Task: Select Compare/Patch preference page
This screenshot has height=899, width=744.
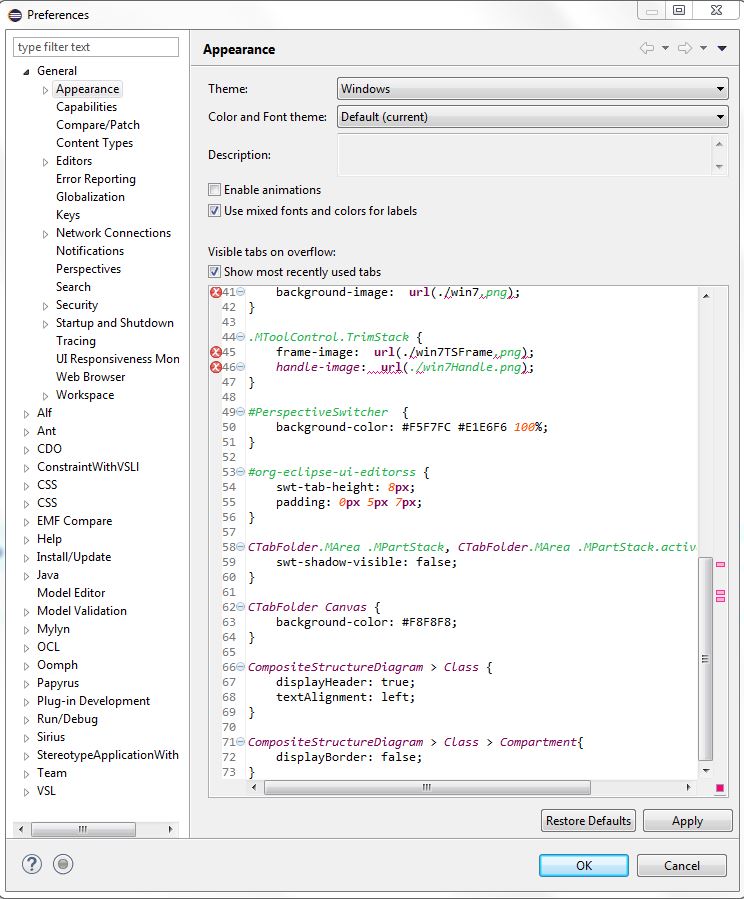Action: coord(98,125)
